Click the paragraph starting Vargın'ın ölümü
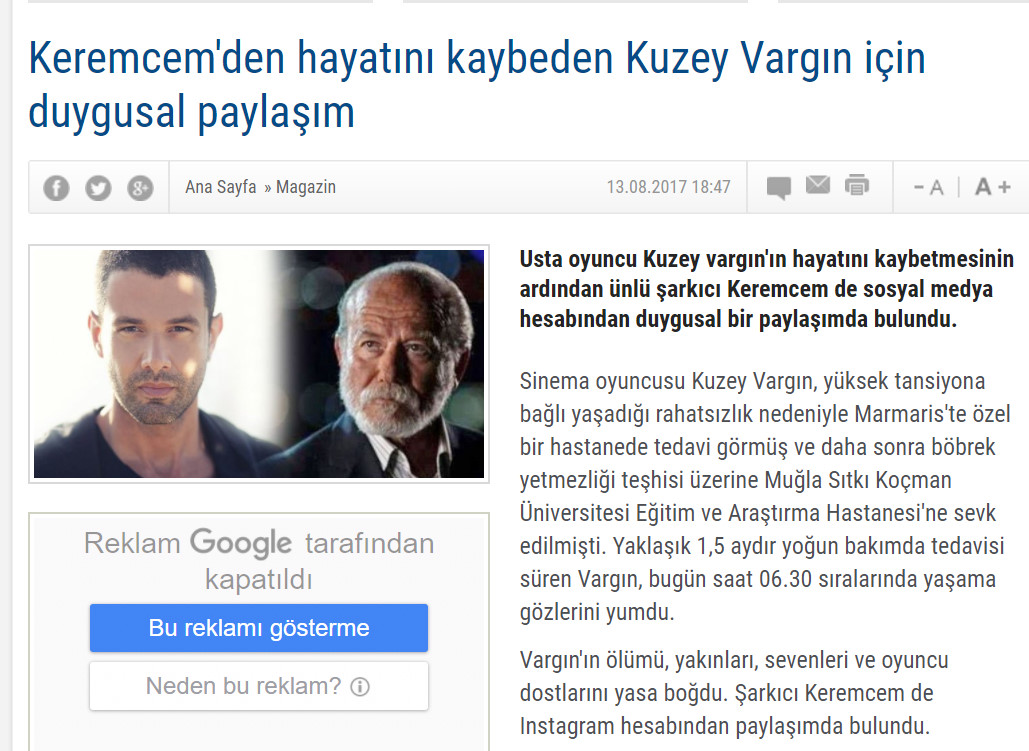Image resolution: width=1029 pixels, height=751 pixels. click(734, 693)
